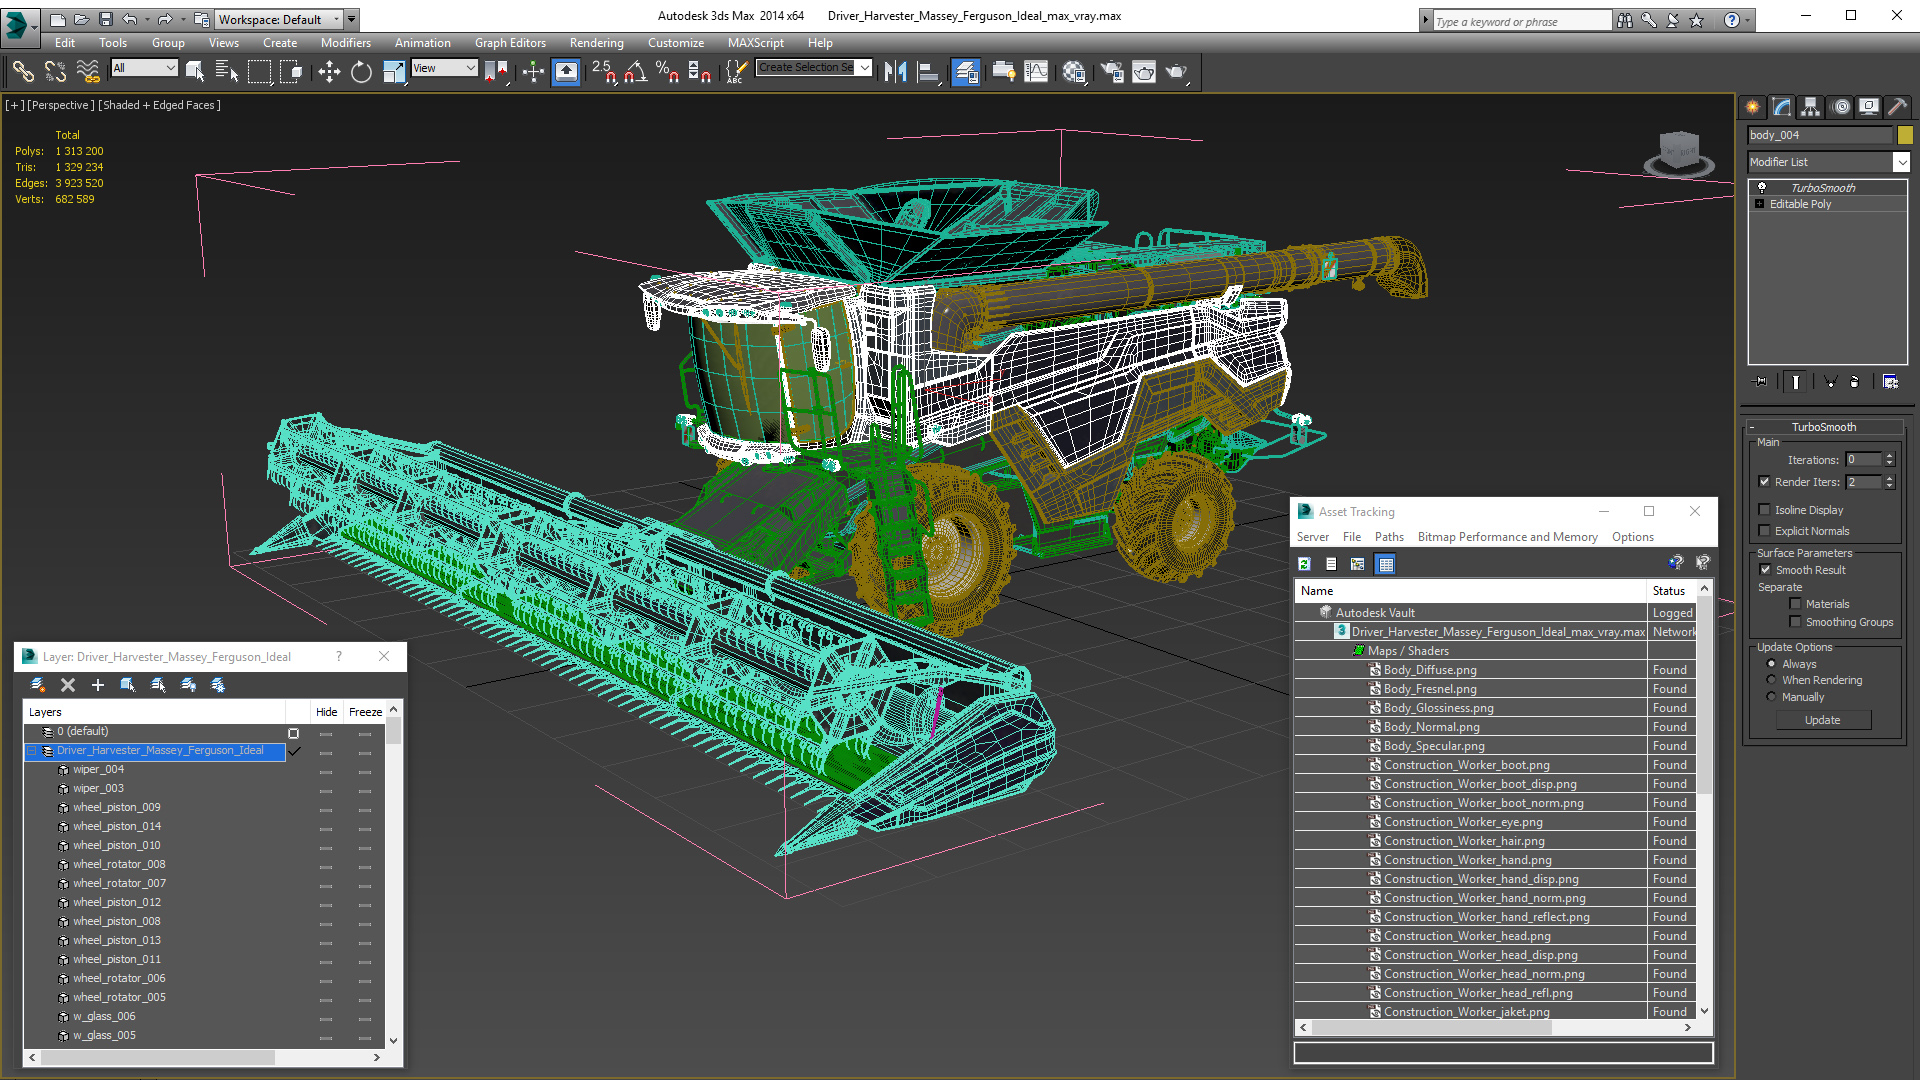Activate the Select and Uniform Scale tool
Screen dimensions: 1920x1080
394,71
